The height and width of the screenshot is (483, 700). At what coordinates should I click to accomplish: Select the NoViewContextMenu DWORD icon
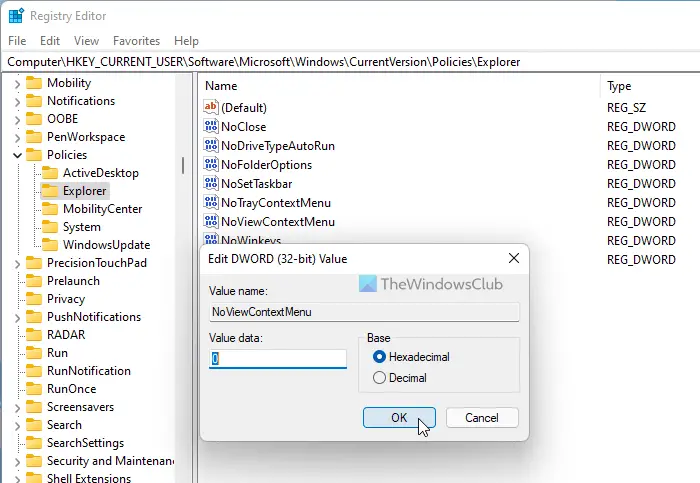(211, 221)
